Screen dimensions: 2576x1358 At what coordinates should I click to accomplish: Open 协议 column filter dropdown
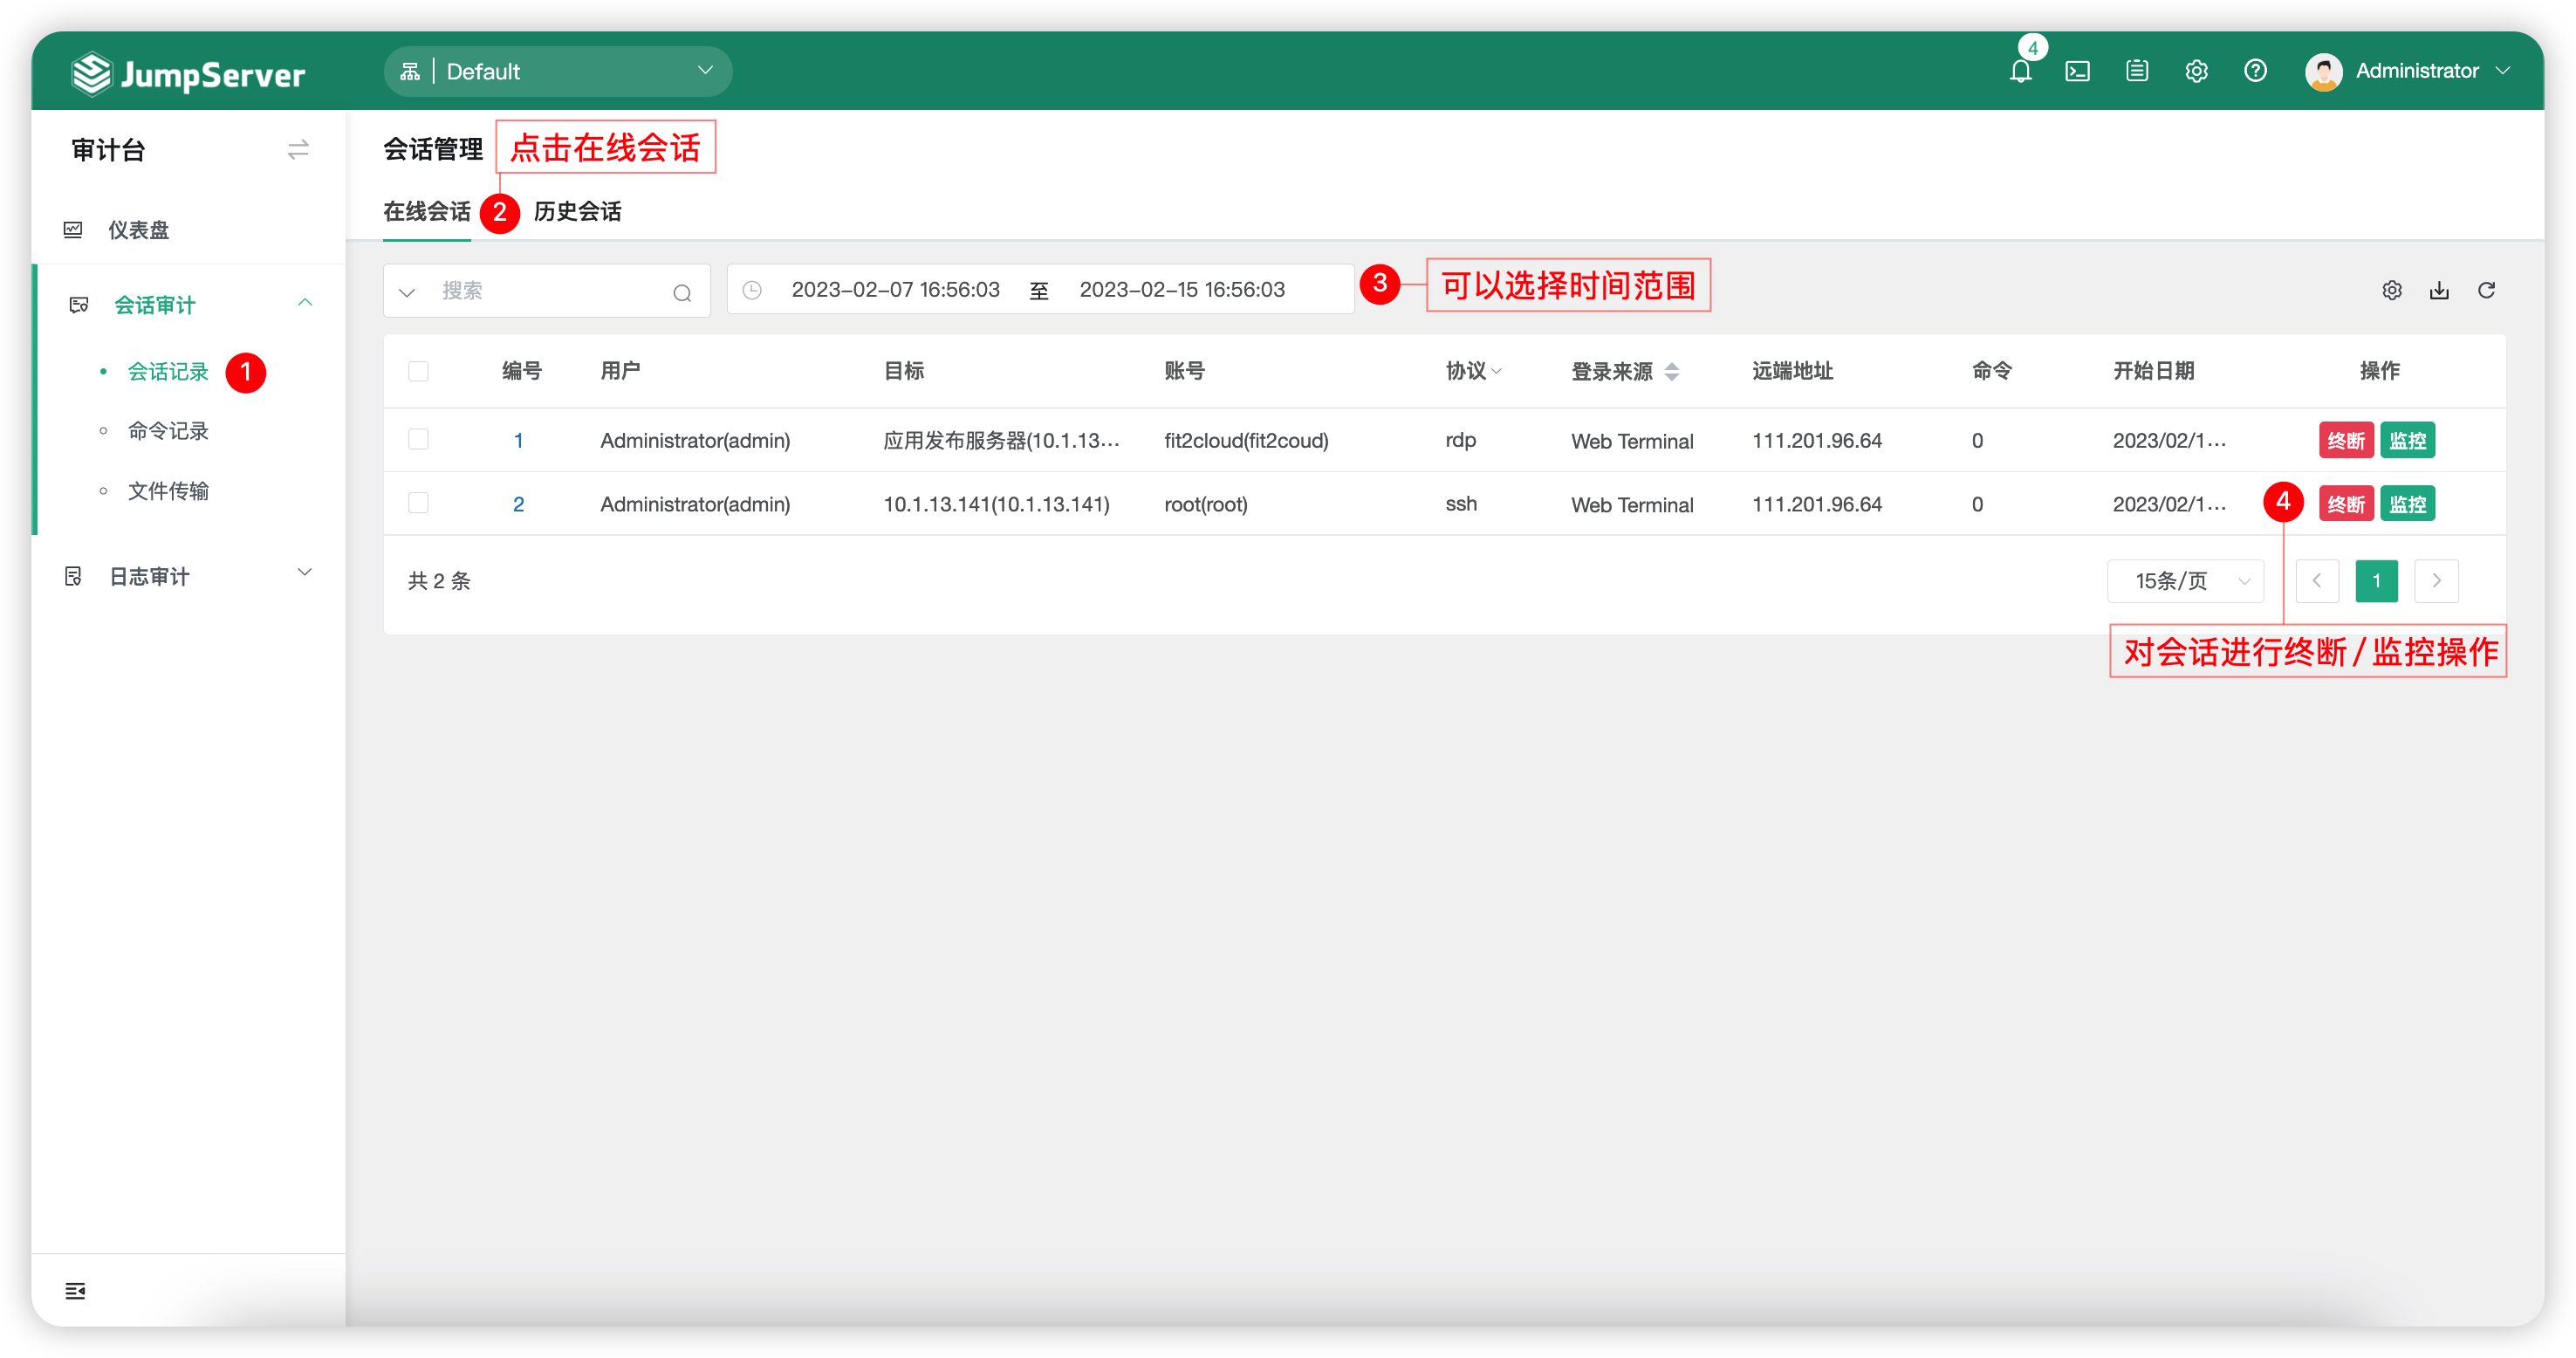point(1496,372)
